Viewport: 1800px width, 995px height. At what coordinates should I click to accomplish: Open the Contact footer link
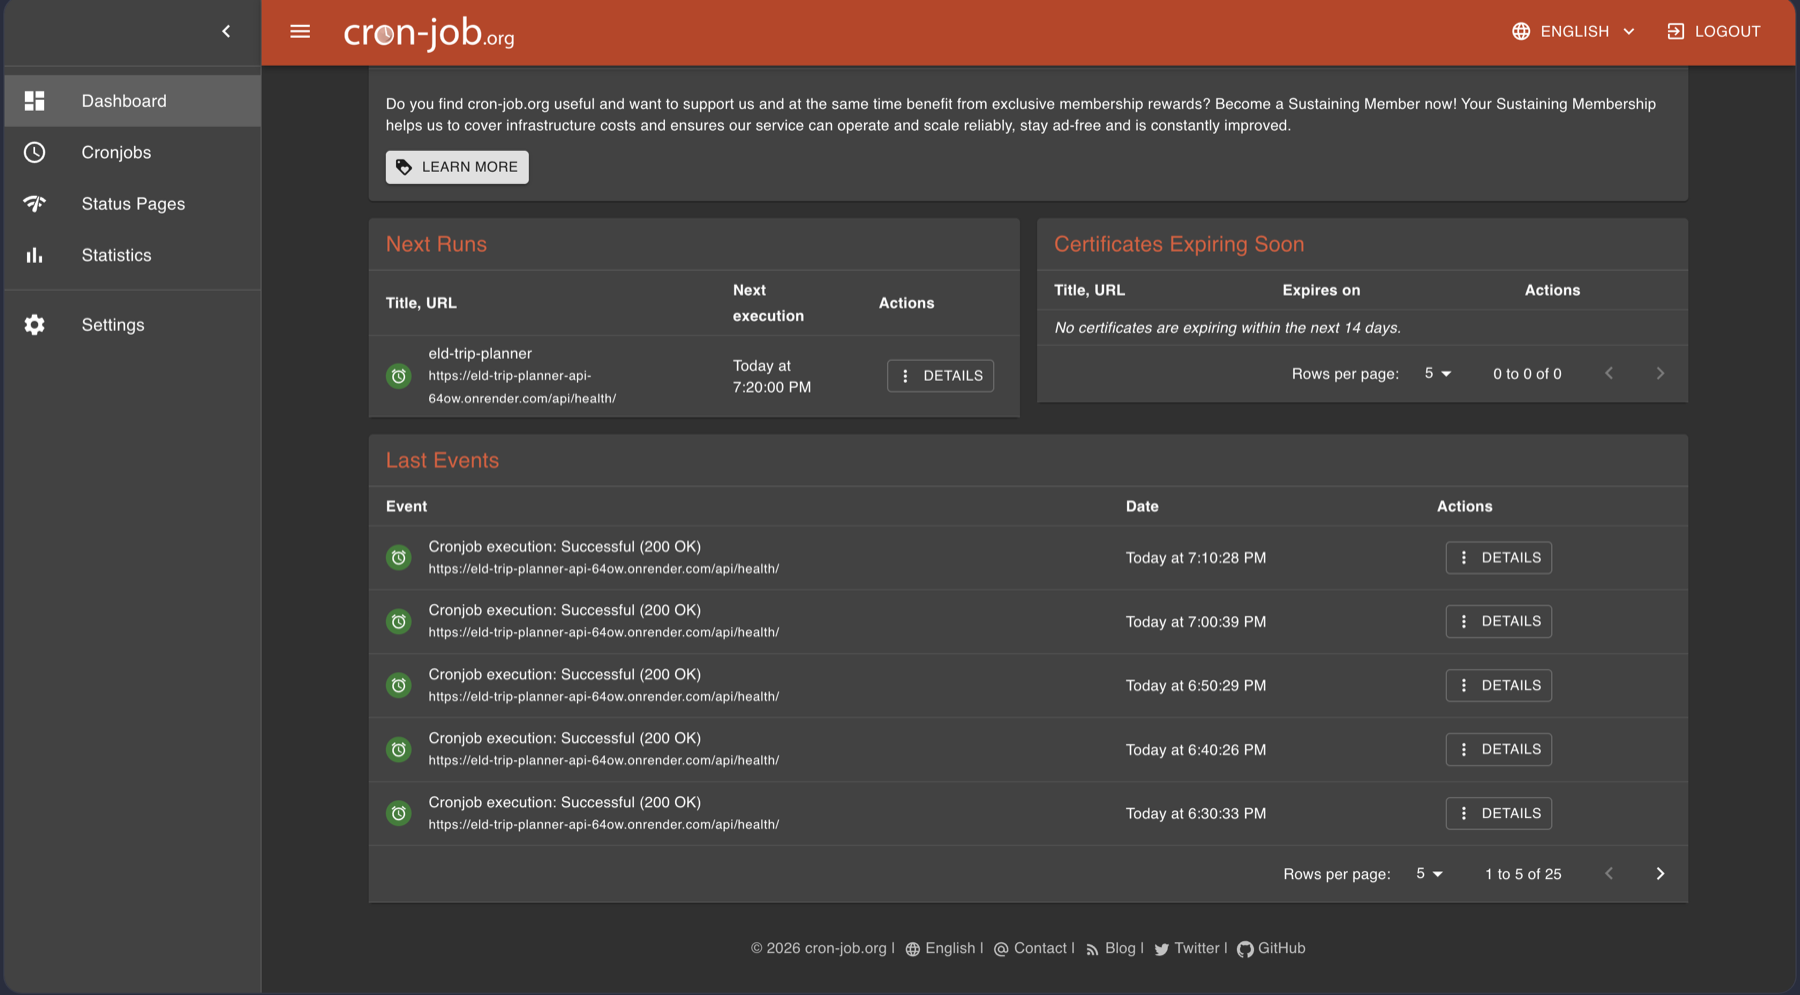pyautogui.click(x=1030, y=948)
